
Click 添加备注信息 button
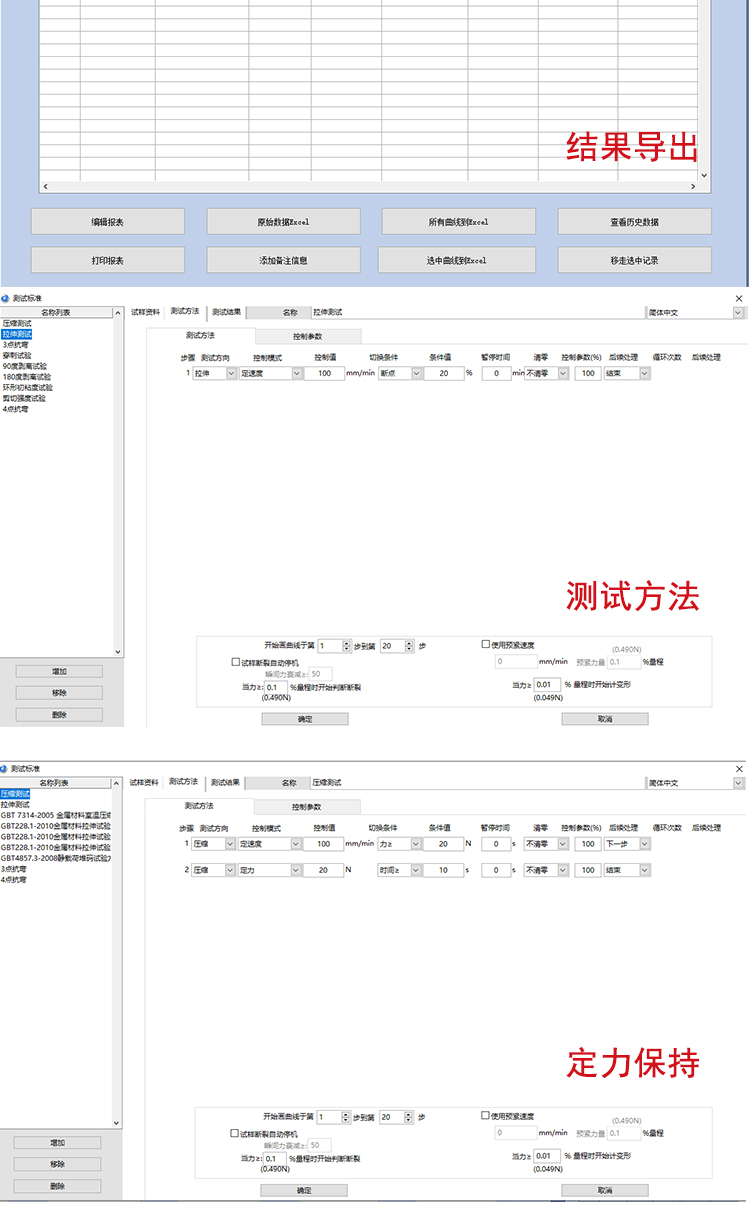pyautogui.click(x=283, y=260)
